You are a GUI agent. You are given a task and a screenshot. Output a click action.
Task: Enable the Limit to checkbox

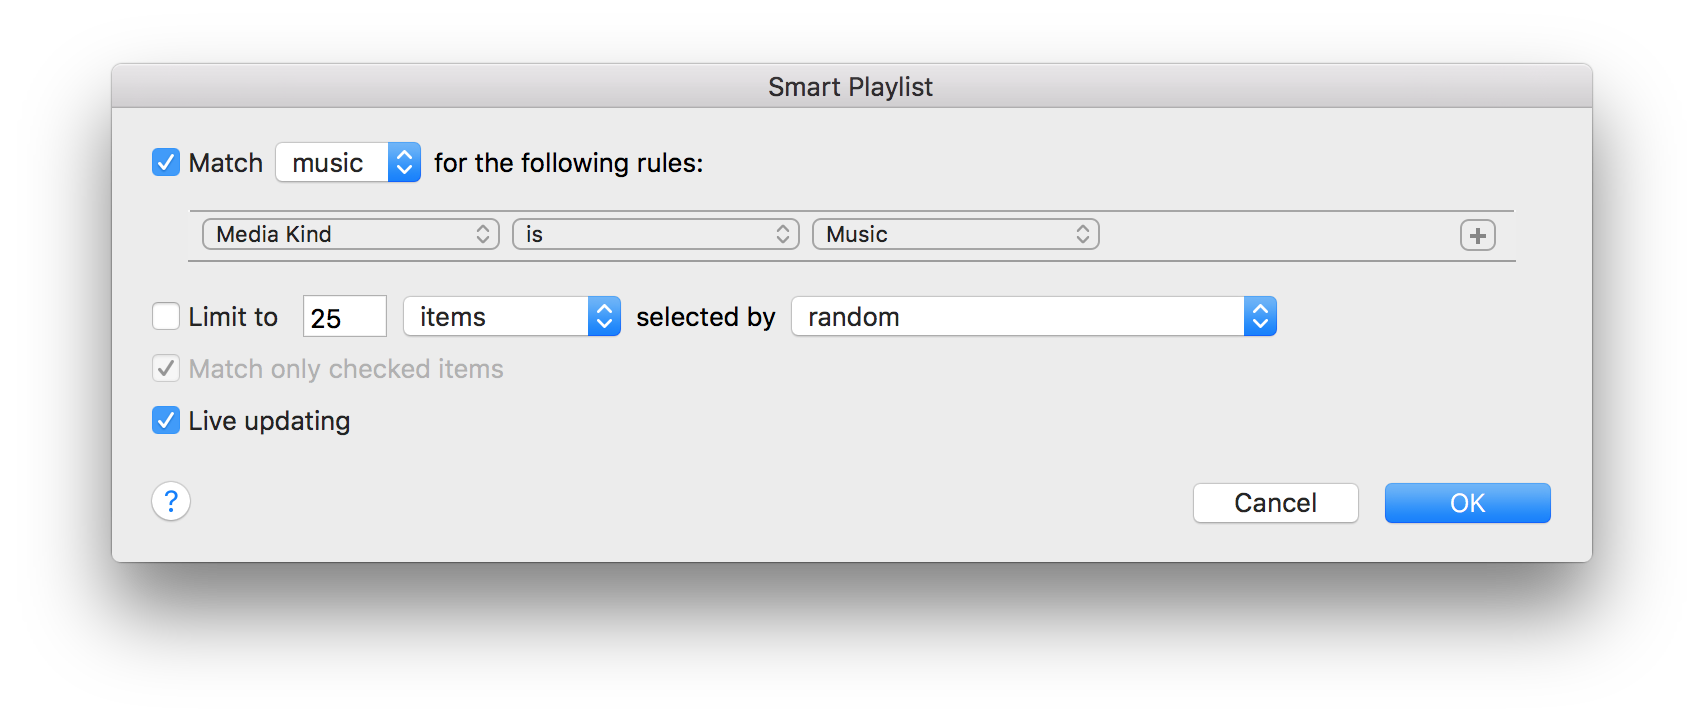pos(166,316)
